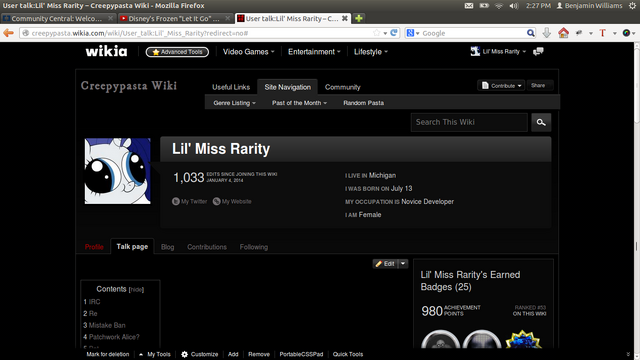The width and height of the screenshot is (640, 360).
Task: Open the Profile tab
Action: click(x=94, y=247)
